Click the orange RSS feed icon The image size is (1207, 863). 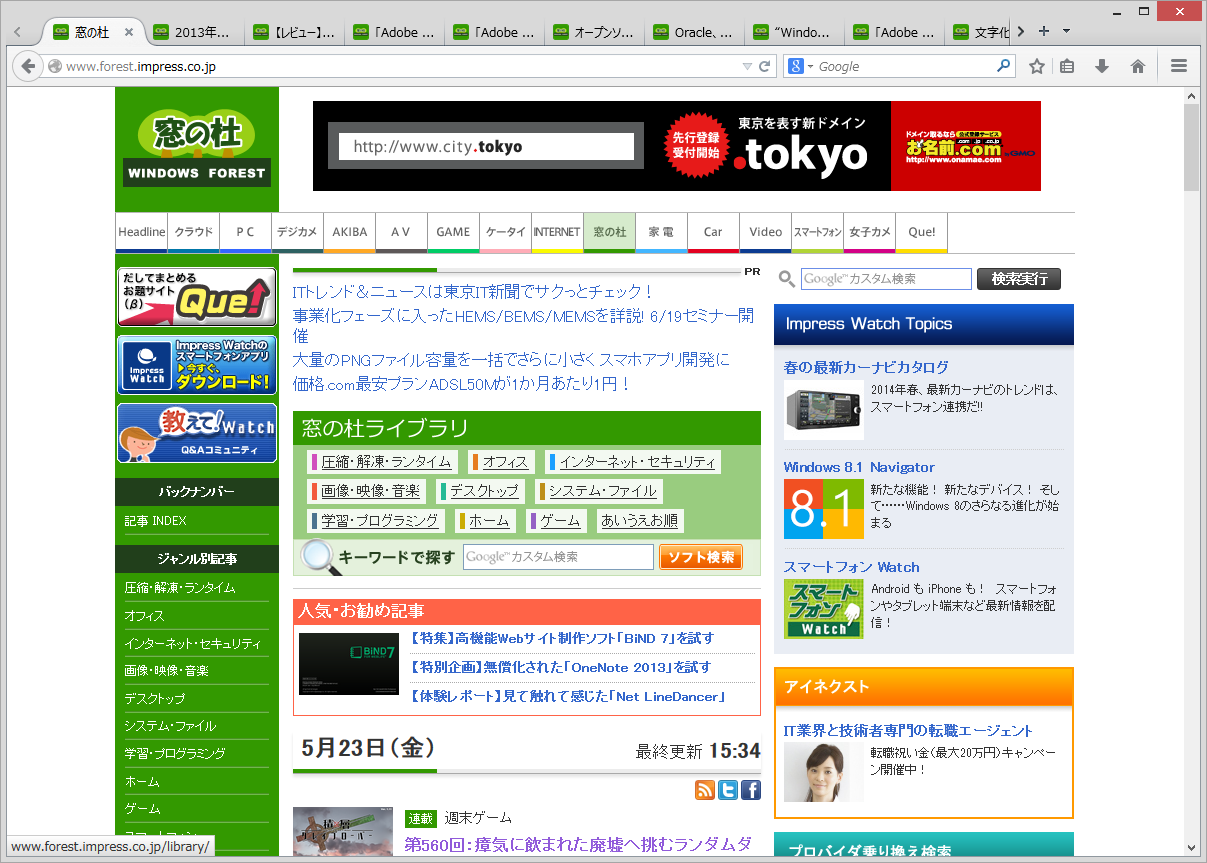pos(705,790)
